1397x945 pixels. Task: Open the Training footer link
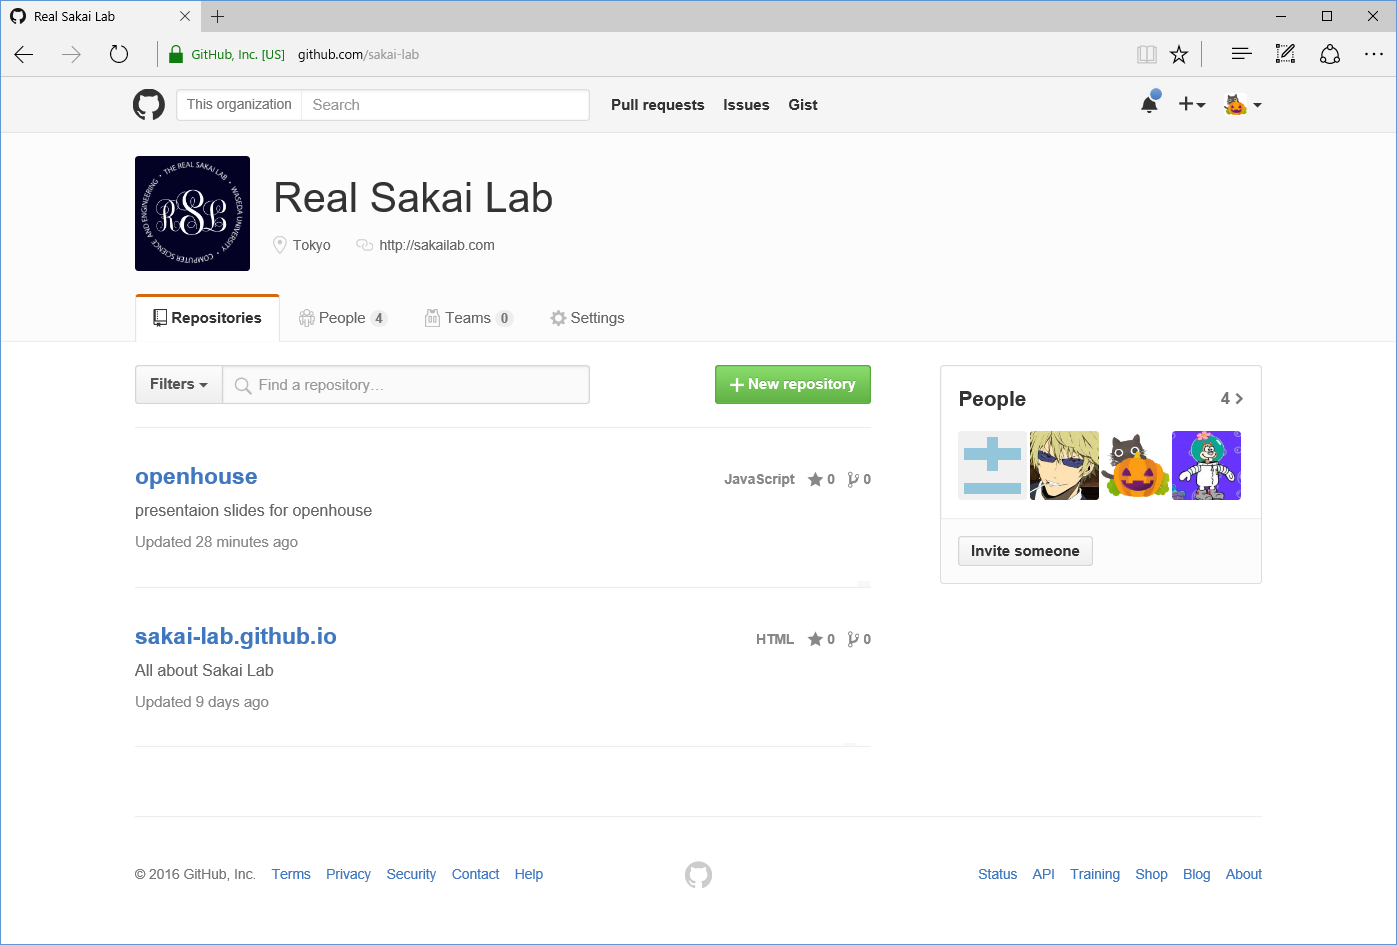1095,874
